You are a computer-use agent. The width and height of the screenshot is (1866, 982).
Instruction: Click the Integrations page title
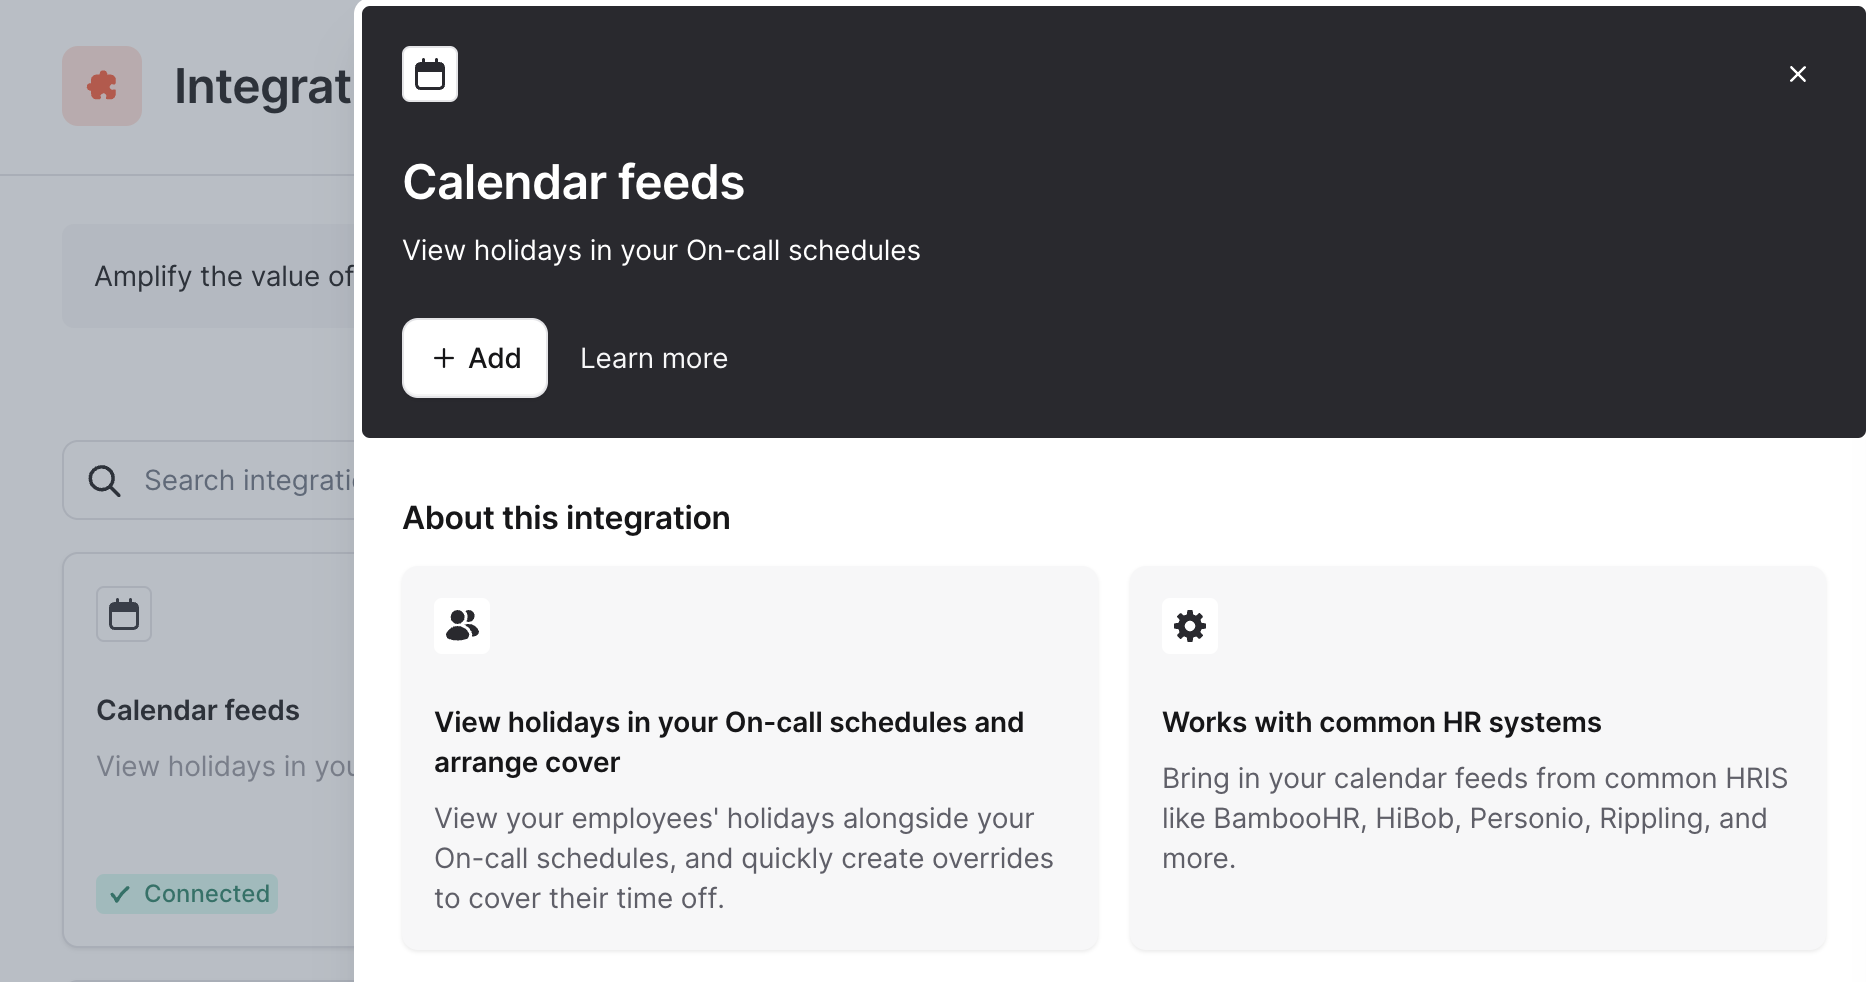(x=262, y=86)
